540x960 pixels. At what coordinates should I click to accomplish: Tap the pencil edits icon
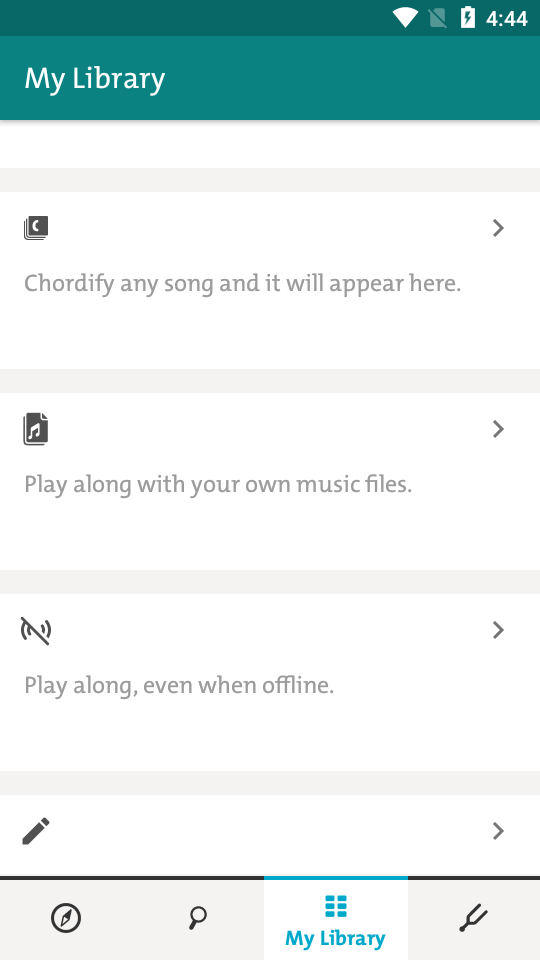pyautogui.click(x=36, y=831)
